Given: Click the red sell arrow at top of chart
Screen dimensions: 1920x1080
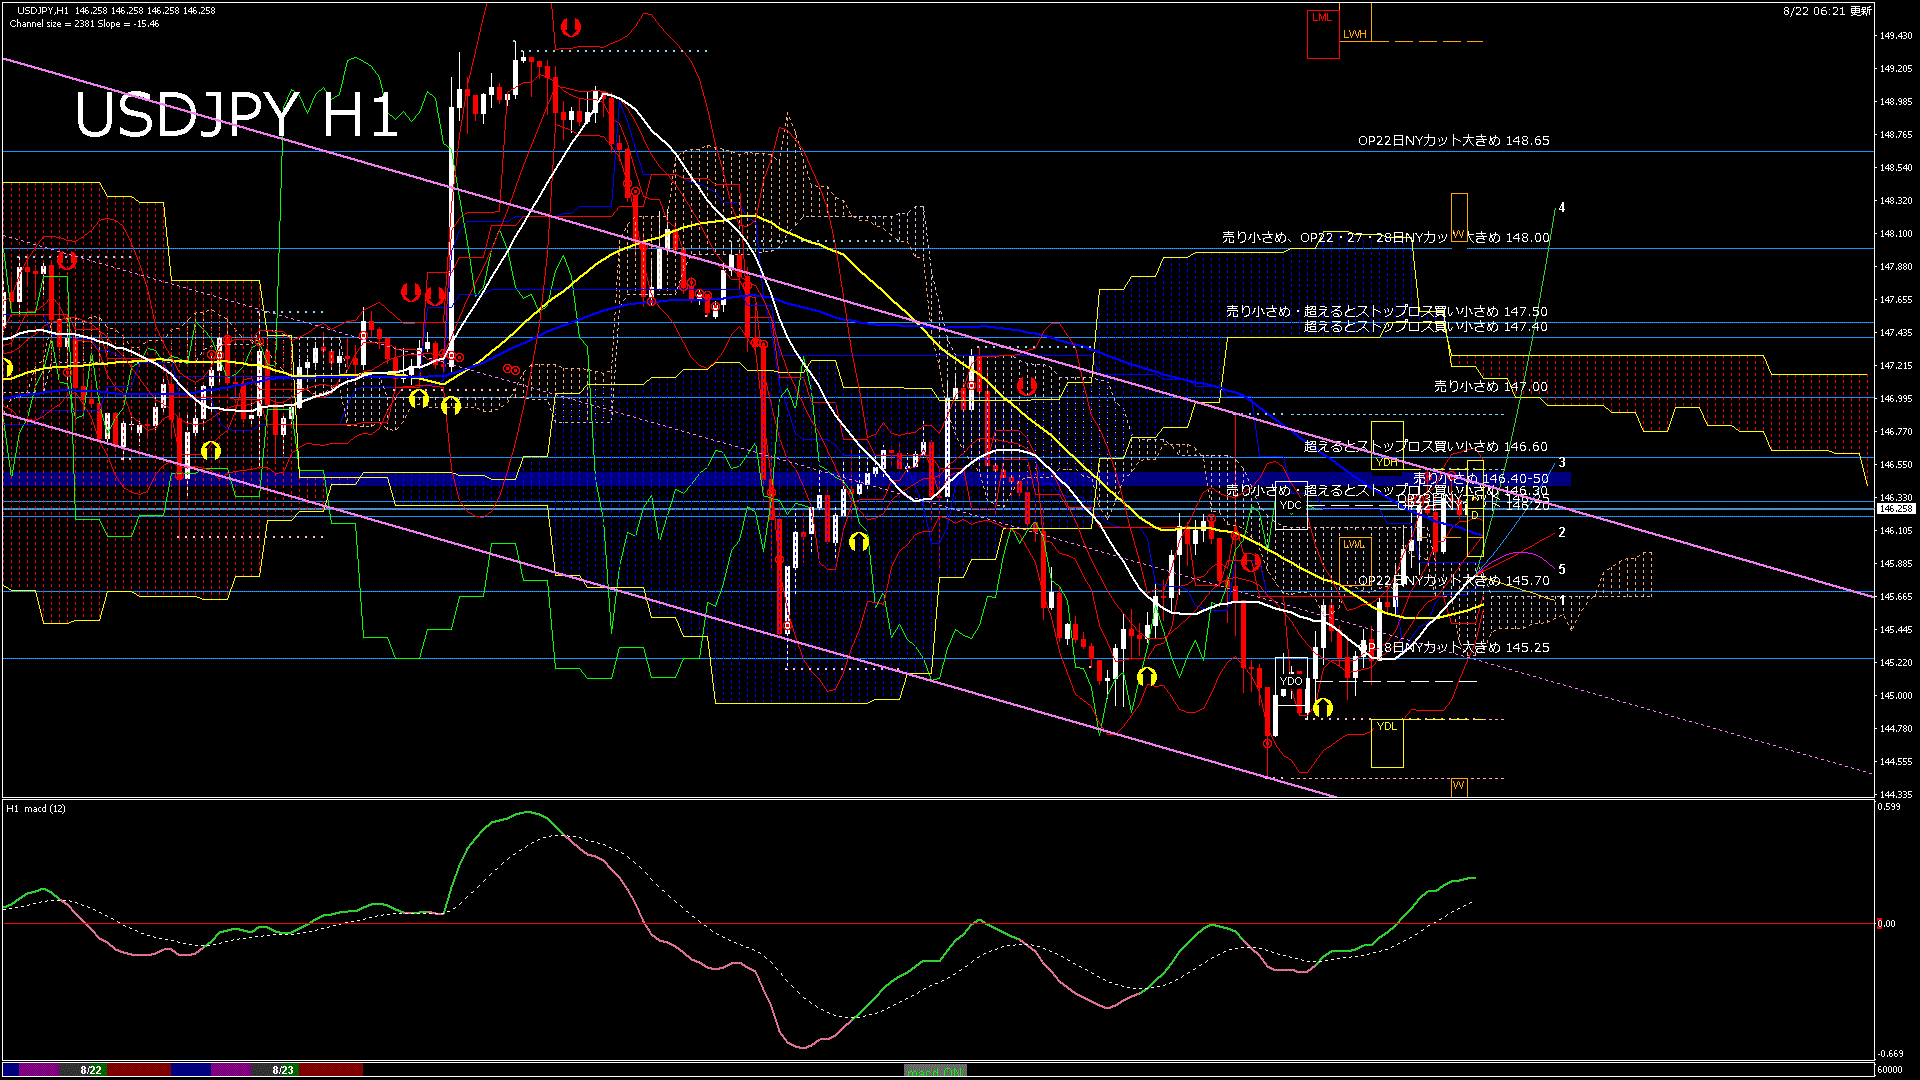Looking at the screenshot, I should (x=571, y=27).
